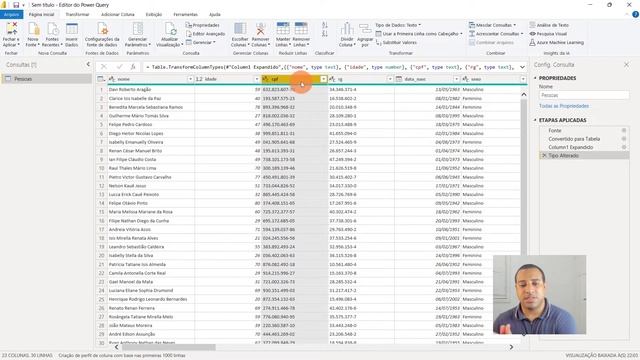Viewport: 640px width, 360px height.
Task: Click the save icon in title bar
Action: coord(16,5)
